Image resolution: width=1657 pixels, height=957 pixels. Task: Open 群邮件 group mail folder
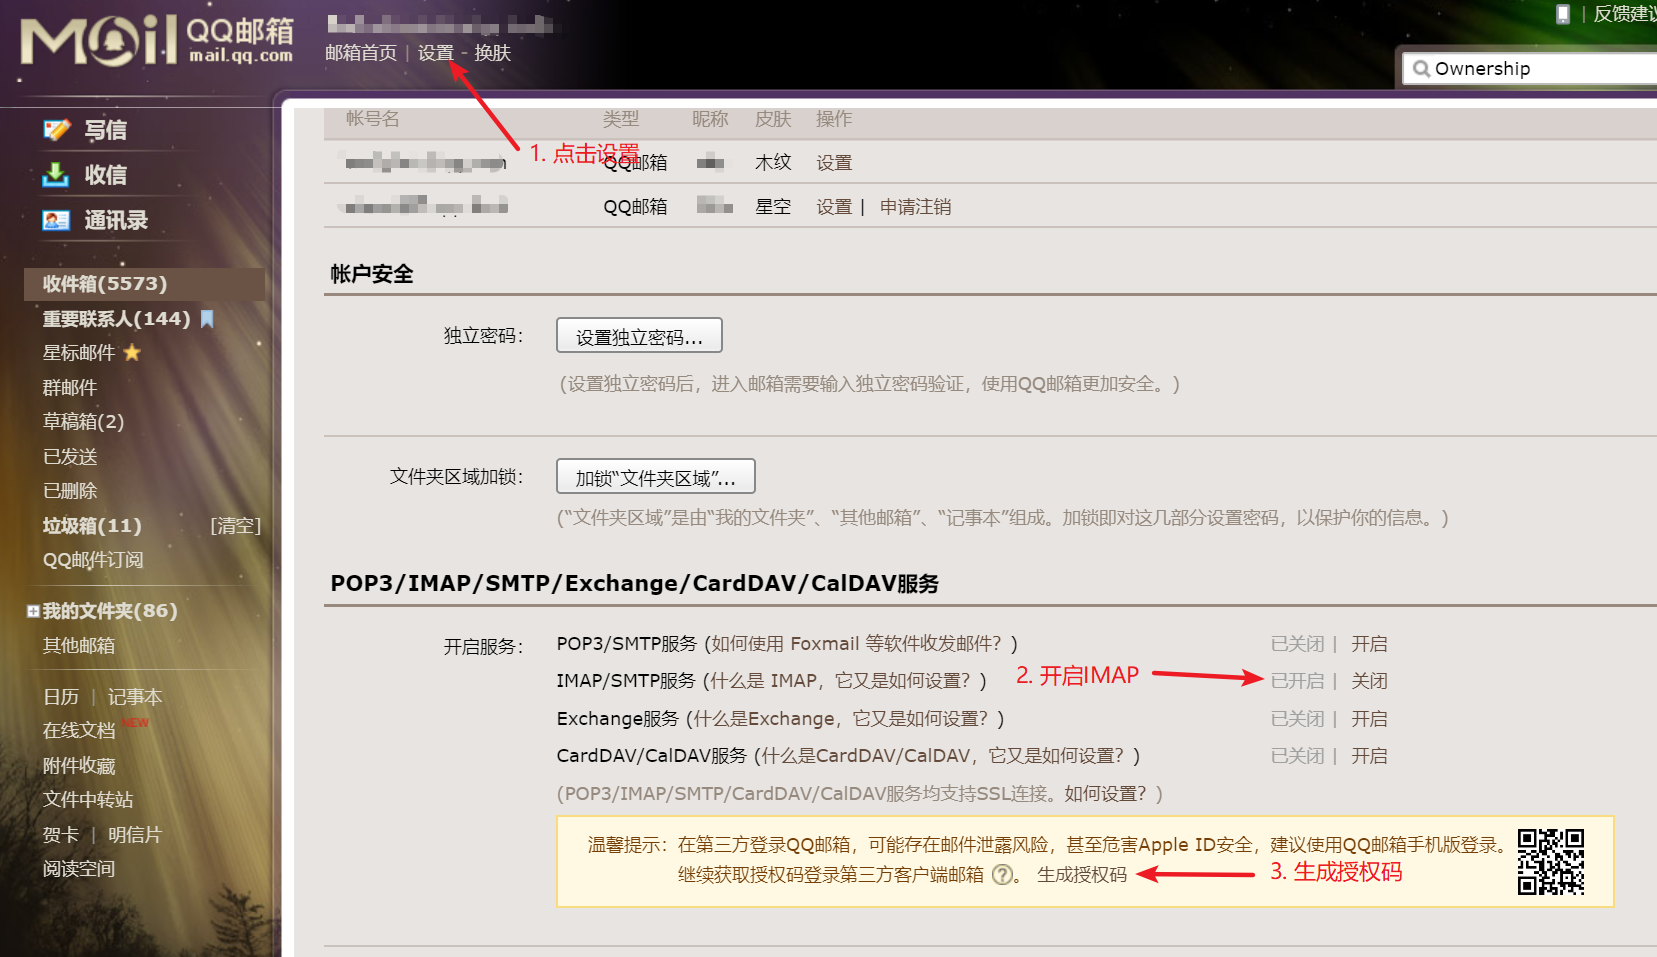pyautogui.click(x=70, y=388)
